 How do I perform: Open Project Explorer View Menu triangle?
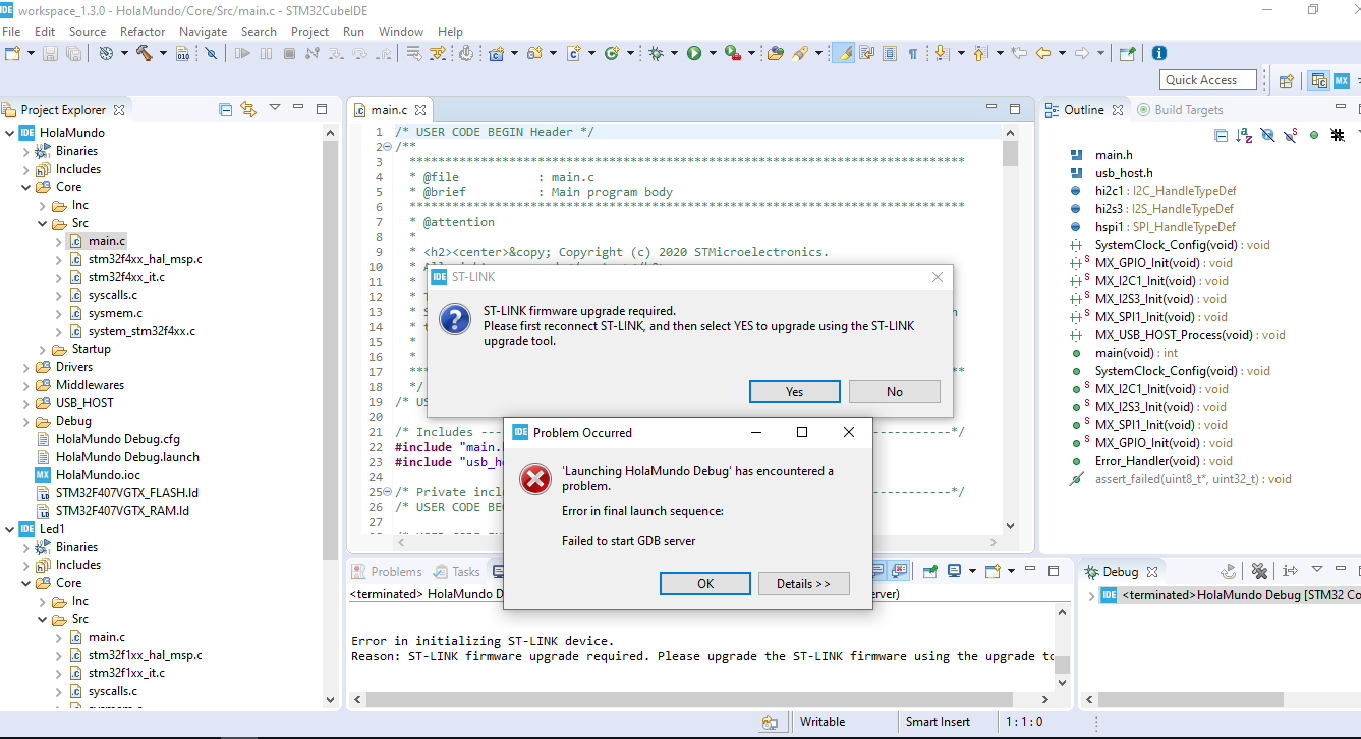[x=274, y=108]
